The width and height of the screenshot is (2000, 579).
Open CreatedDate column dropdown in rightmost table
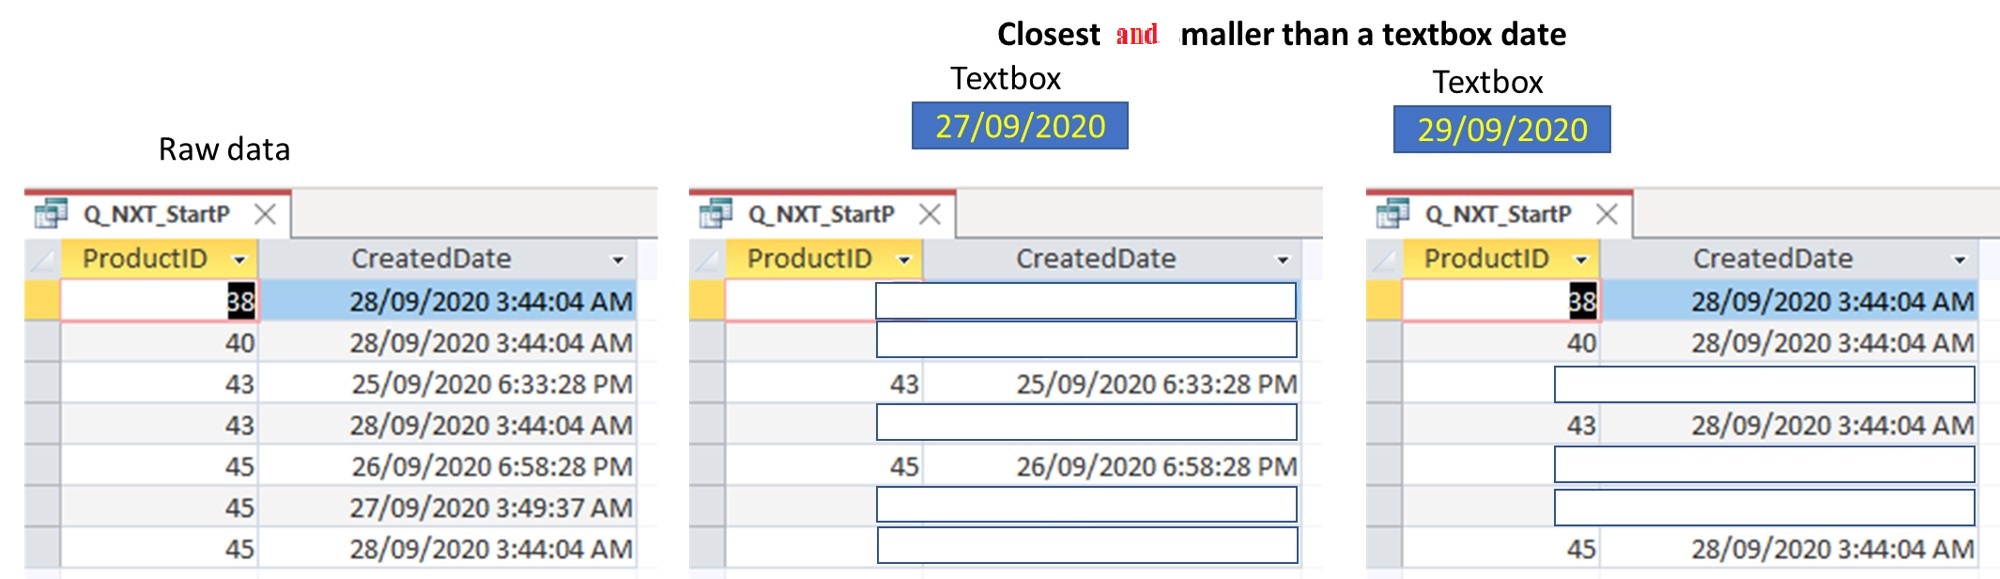tap(1960, 260)
